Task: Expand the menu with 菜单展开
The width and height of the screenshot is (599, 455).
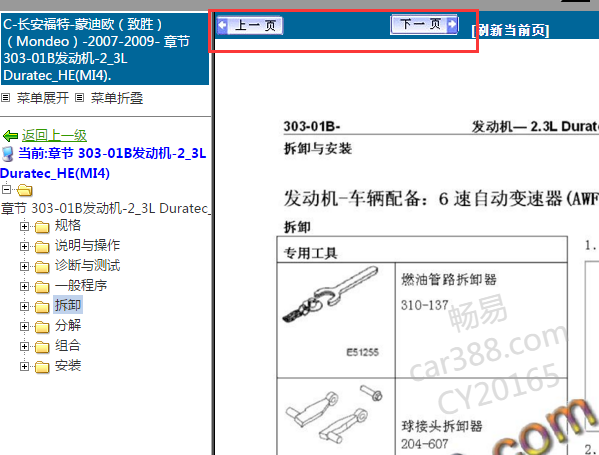Action: point(43,98)
